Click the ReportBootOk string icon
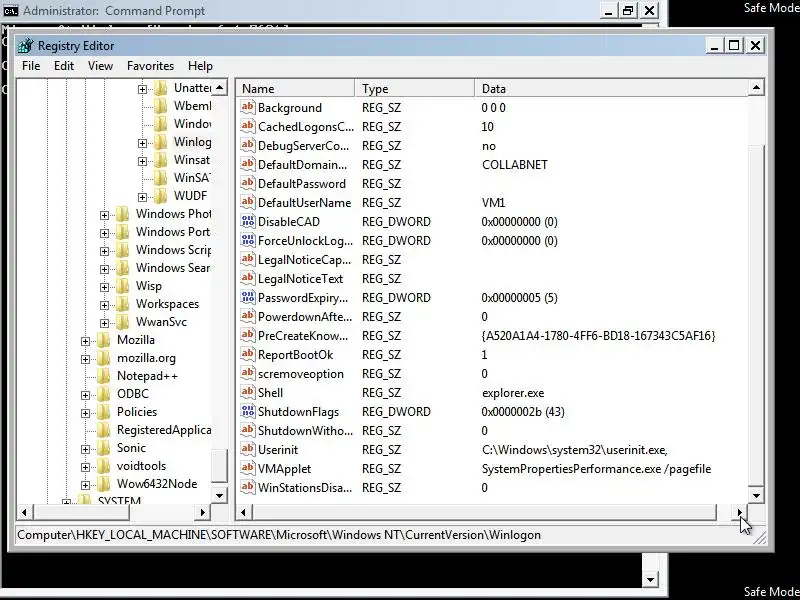This screenshot has height=600, width=800. [x=247, y=354]
